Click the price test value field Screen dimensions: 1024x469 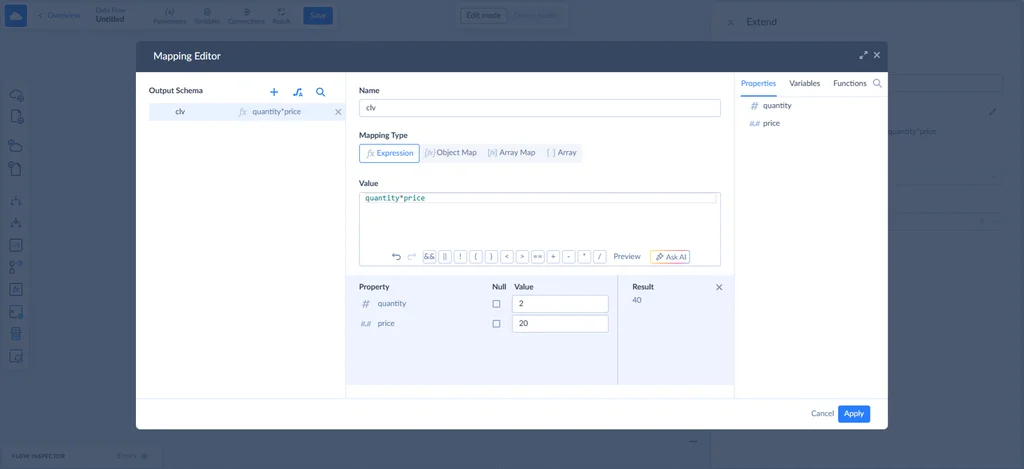pyautogui.click(x=560, y=323)
